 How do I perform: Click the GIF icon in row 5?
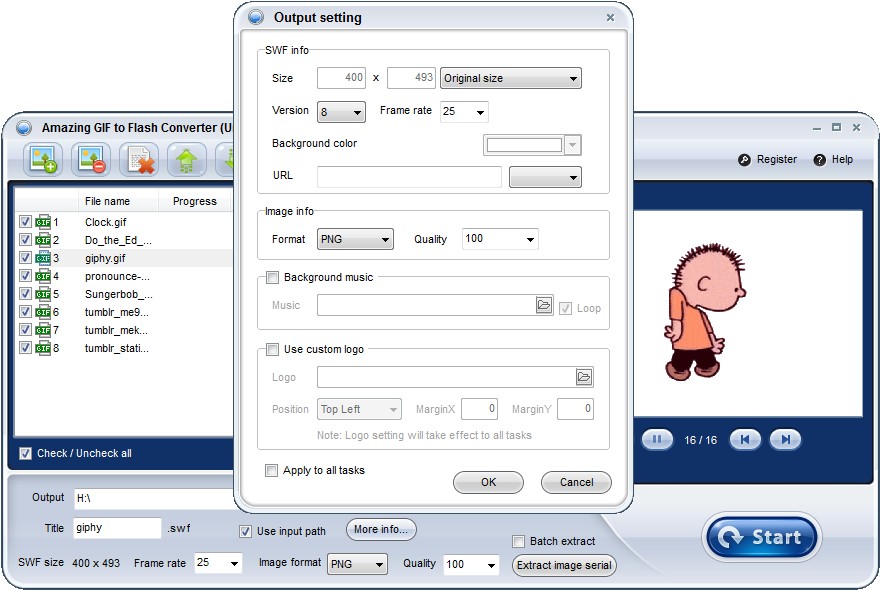[43, 294]
